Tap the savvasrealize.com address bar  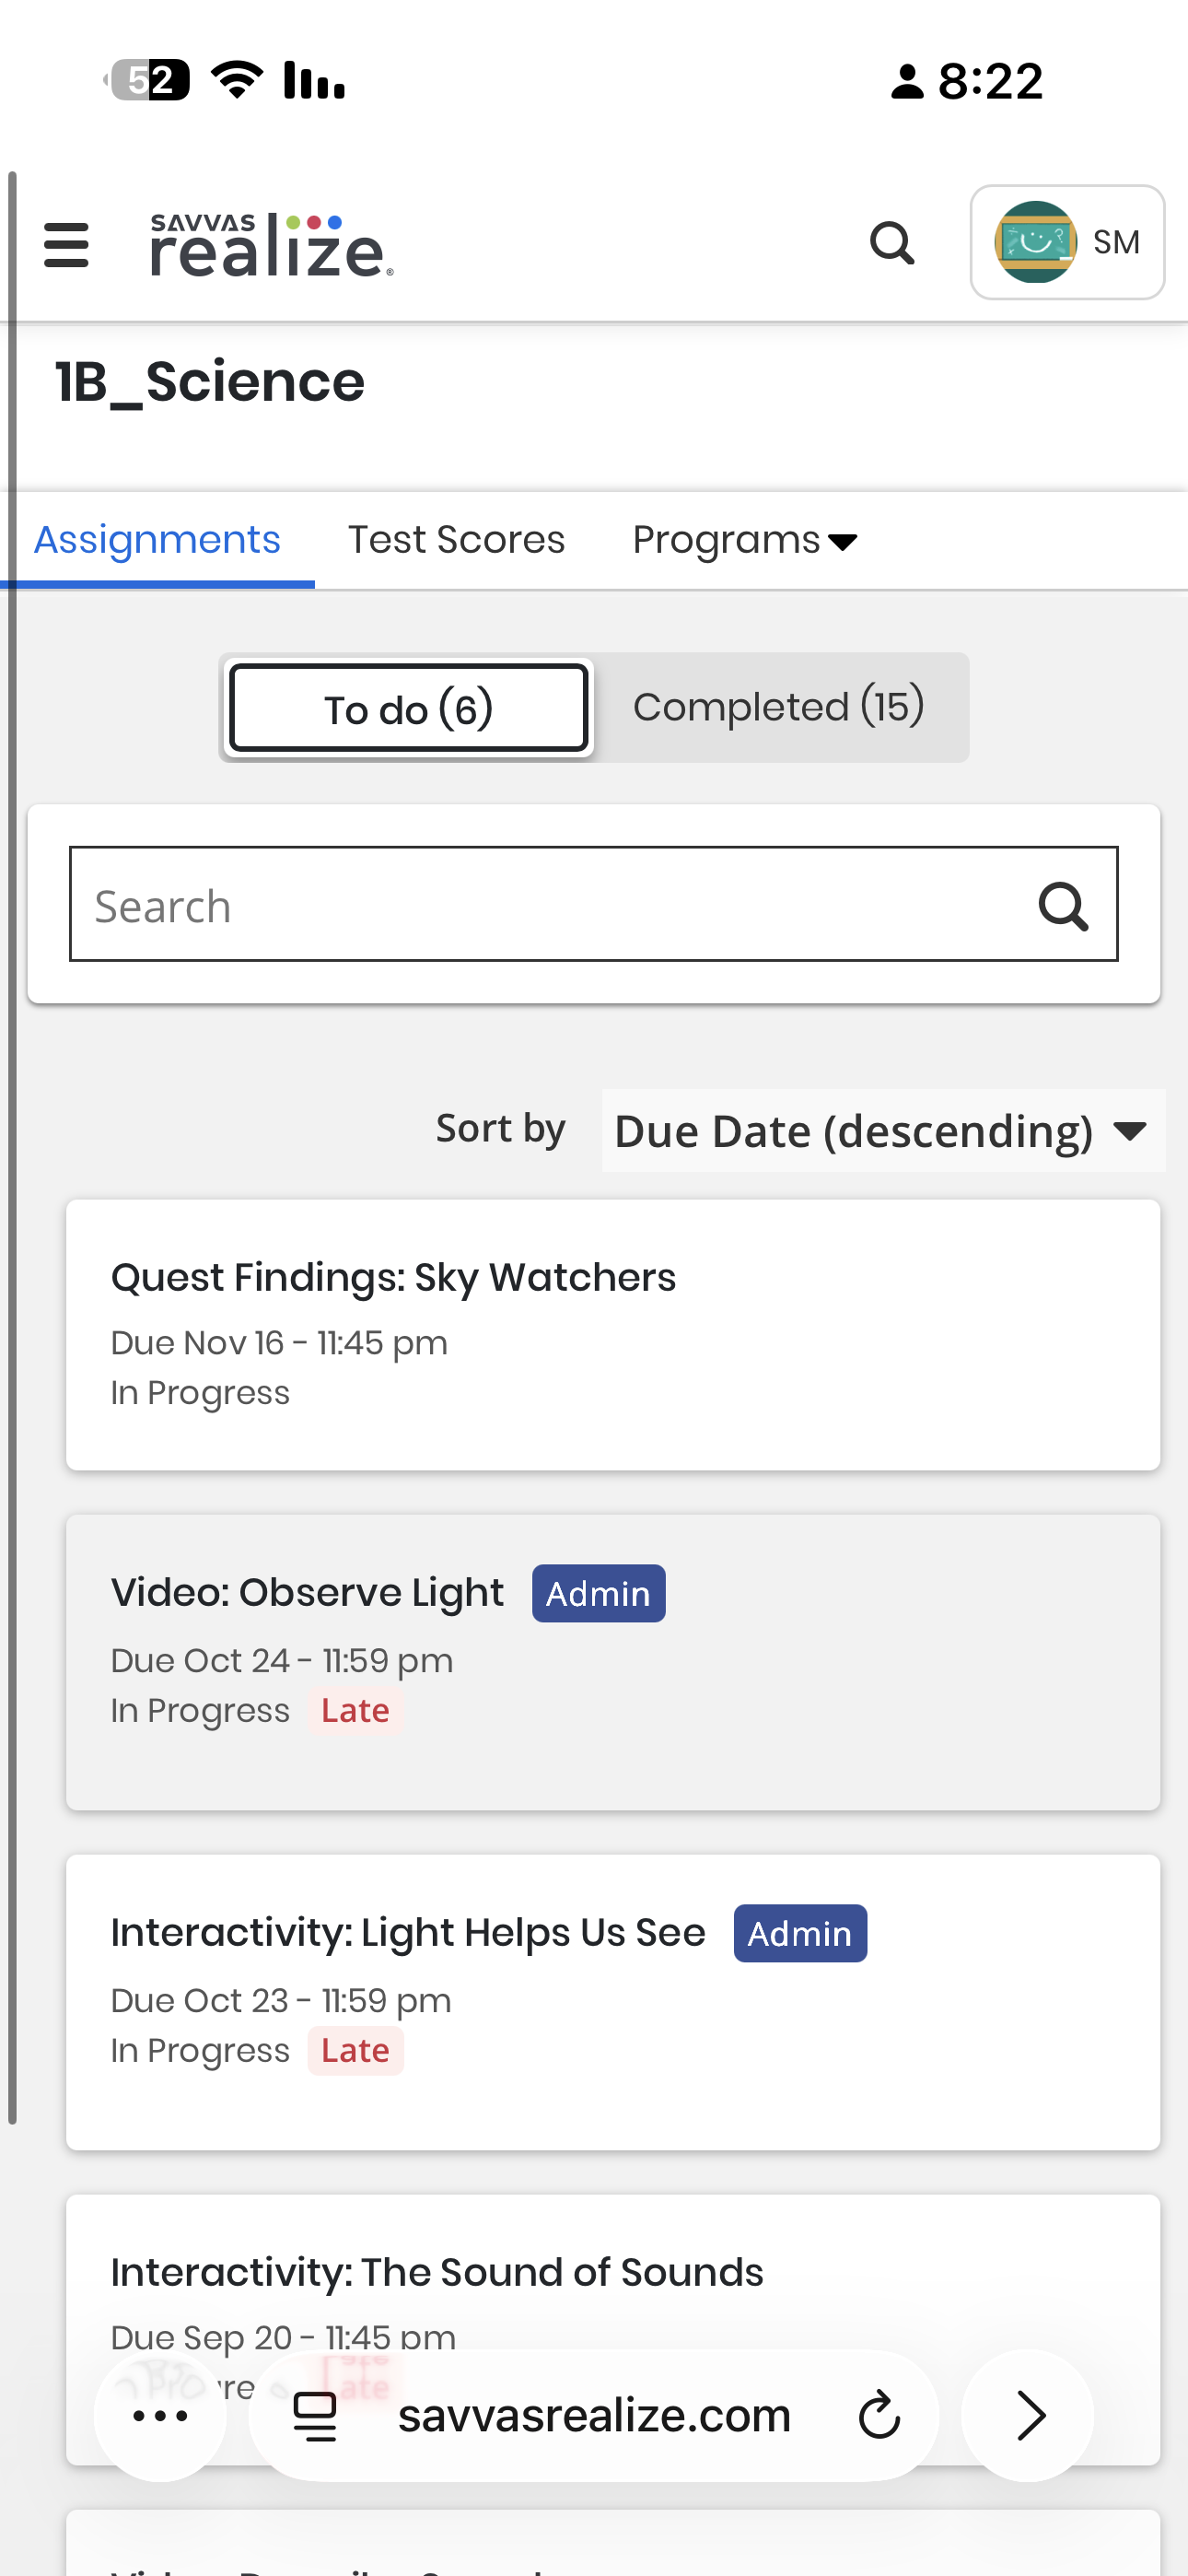click(x=594, y=2415)
